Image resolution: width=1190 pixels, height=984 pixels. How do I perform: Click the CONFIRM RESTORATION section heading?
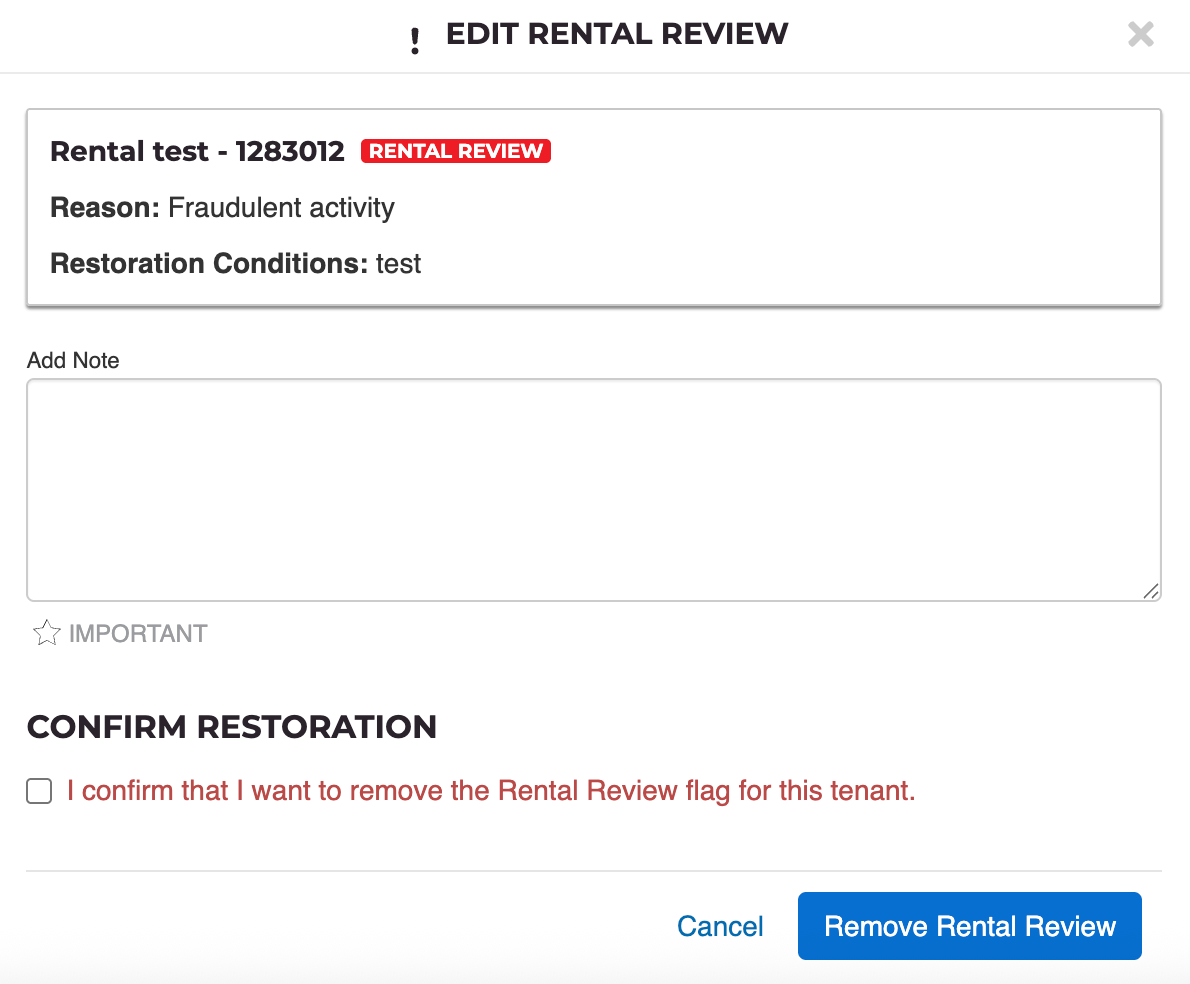232,726
